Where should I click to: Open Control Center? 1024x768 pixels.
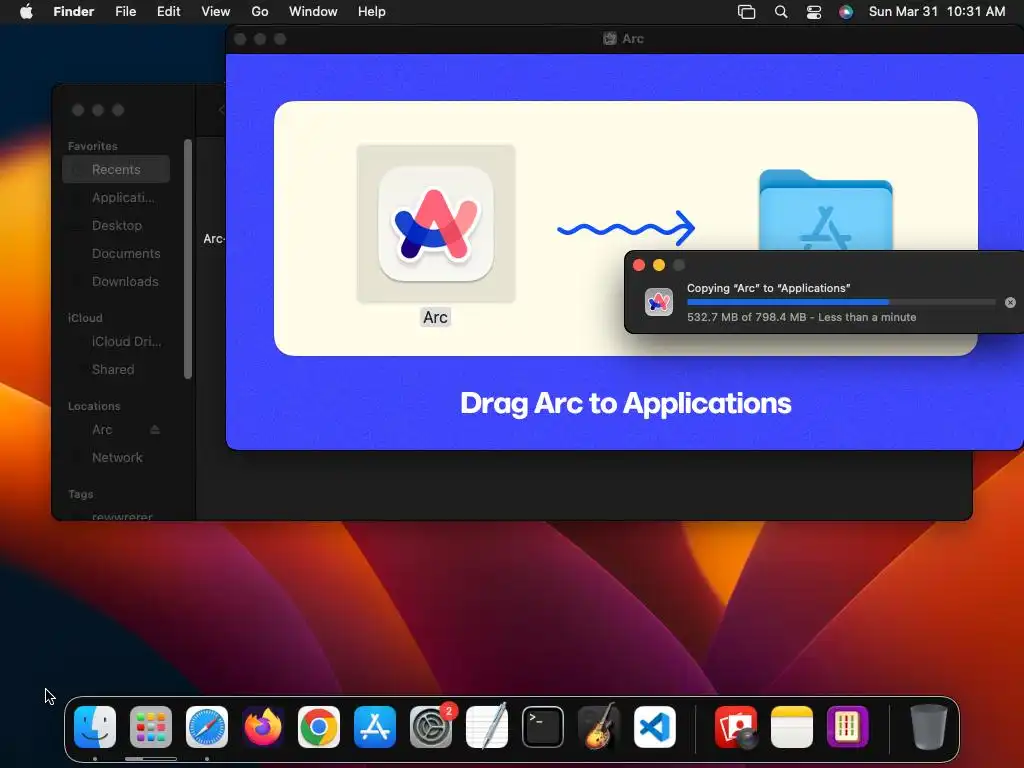(x=814, y=12)
